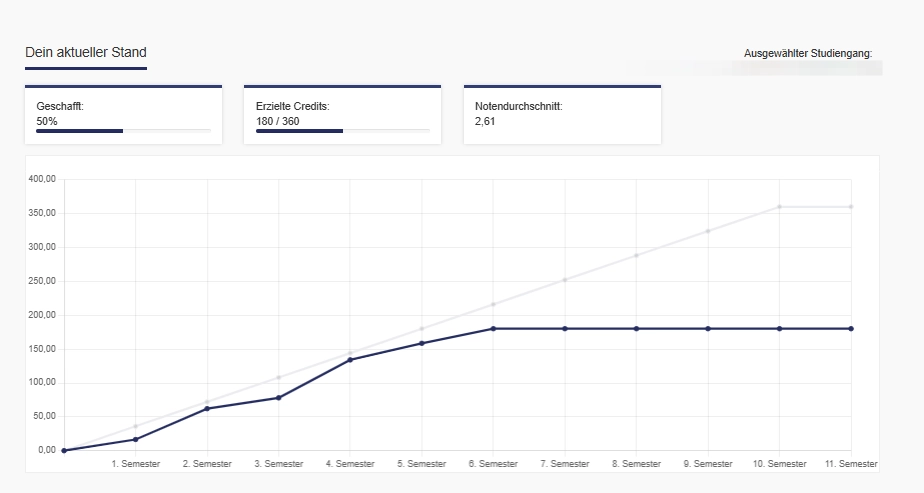Screen dimensions: 924x493
Task: Click the '400,00' y-axis label
Action: (x=42, y=178)
